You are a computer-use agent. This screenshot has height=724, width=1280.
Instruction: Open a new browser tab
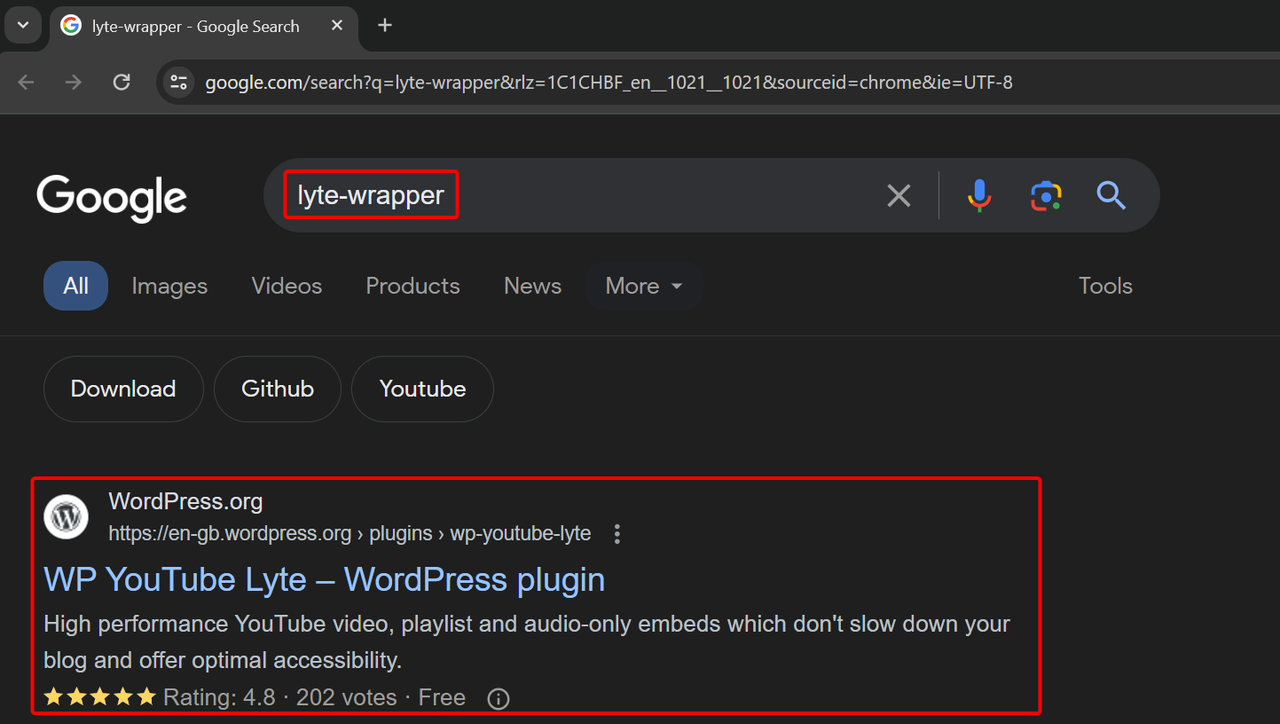(385, 26)
